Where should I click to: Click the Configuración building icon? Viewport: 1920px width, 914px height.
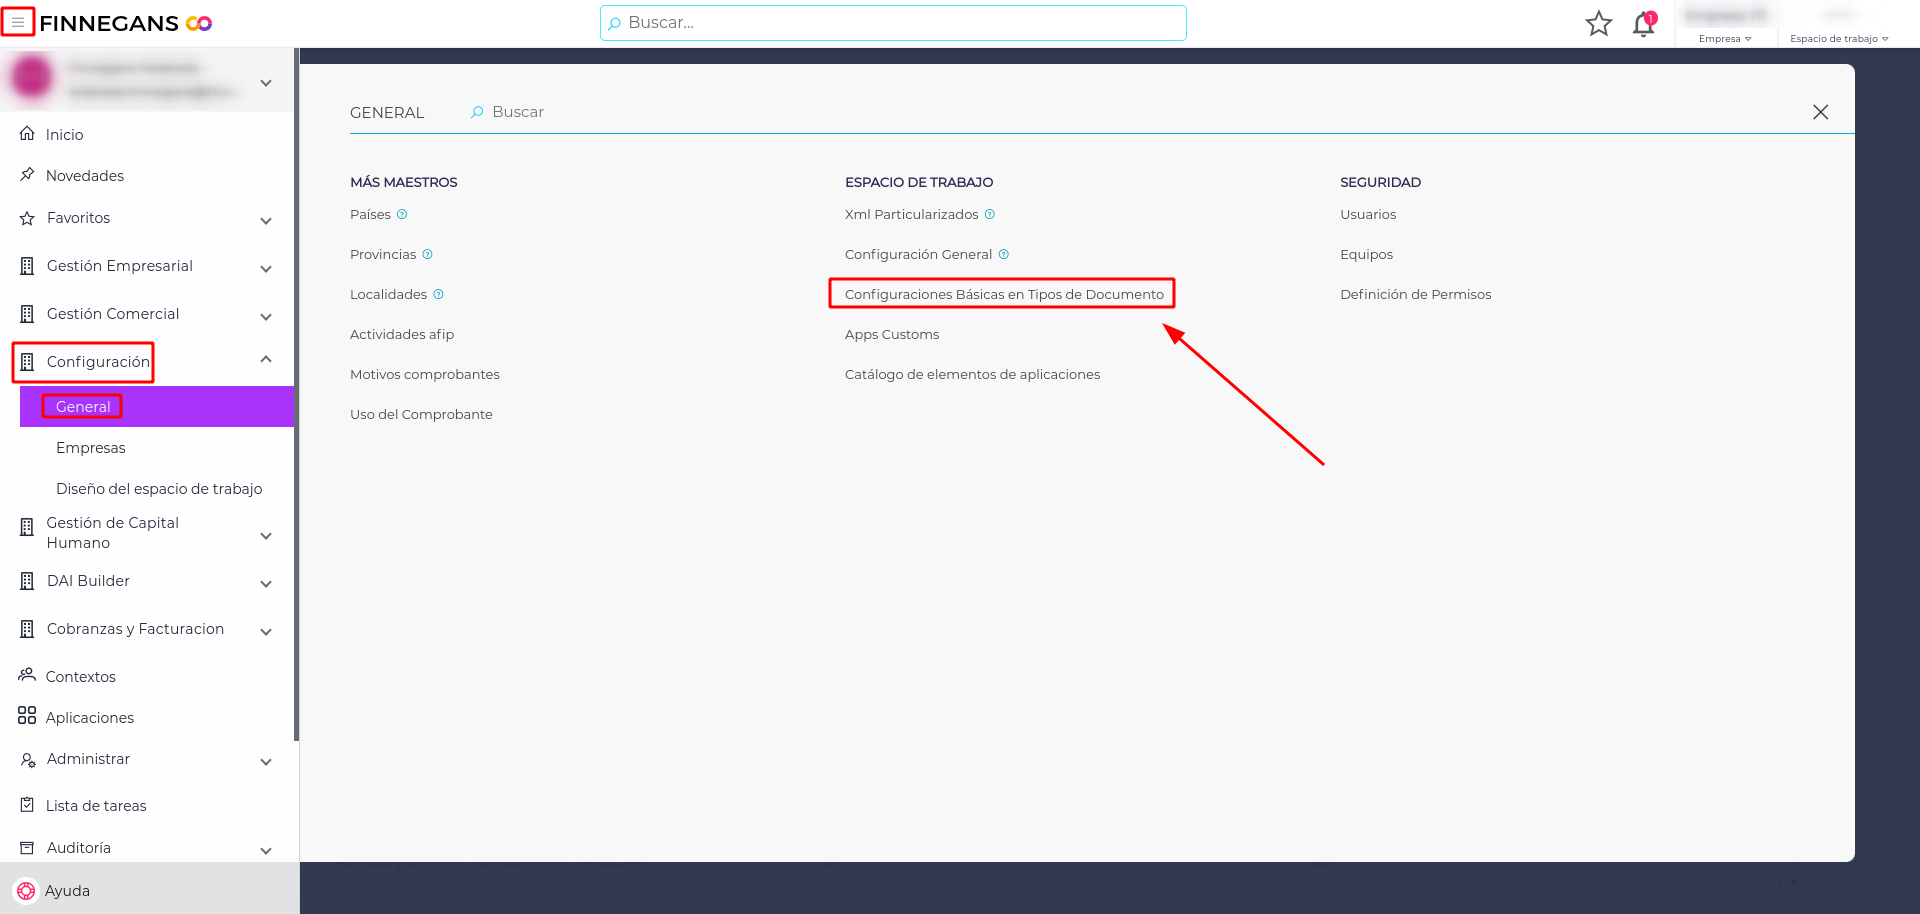(27, 362)
